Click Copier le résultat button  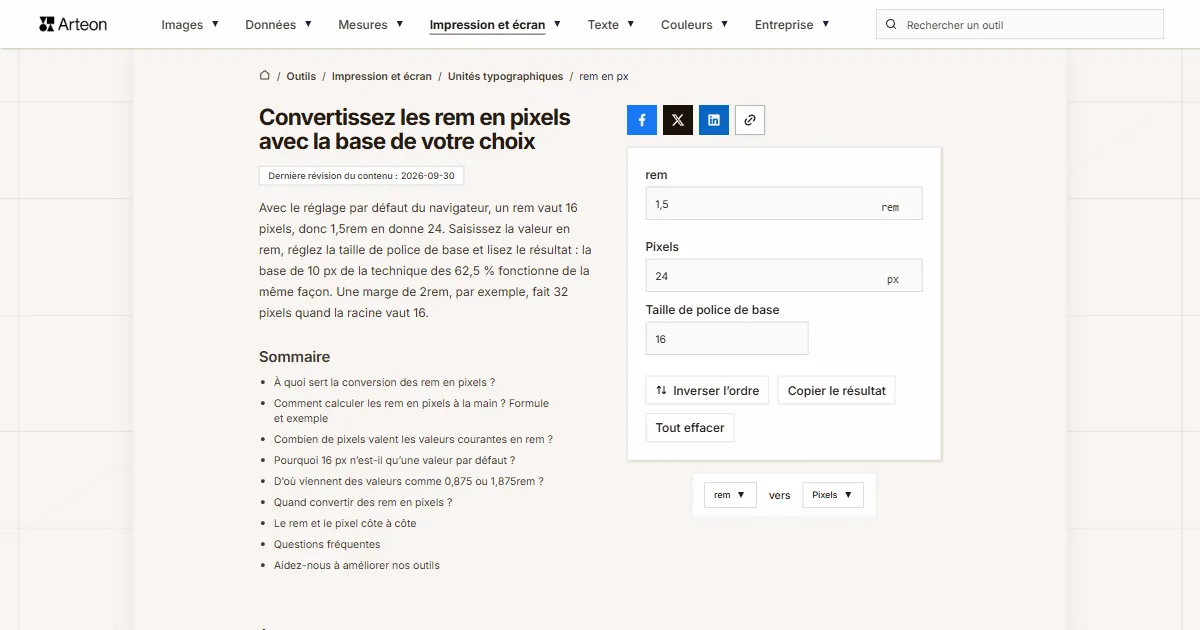837,391
